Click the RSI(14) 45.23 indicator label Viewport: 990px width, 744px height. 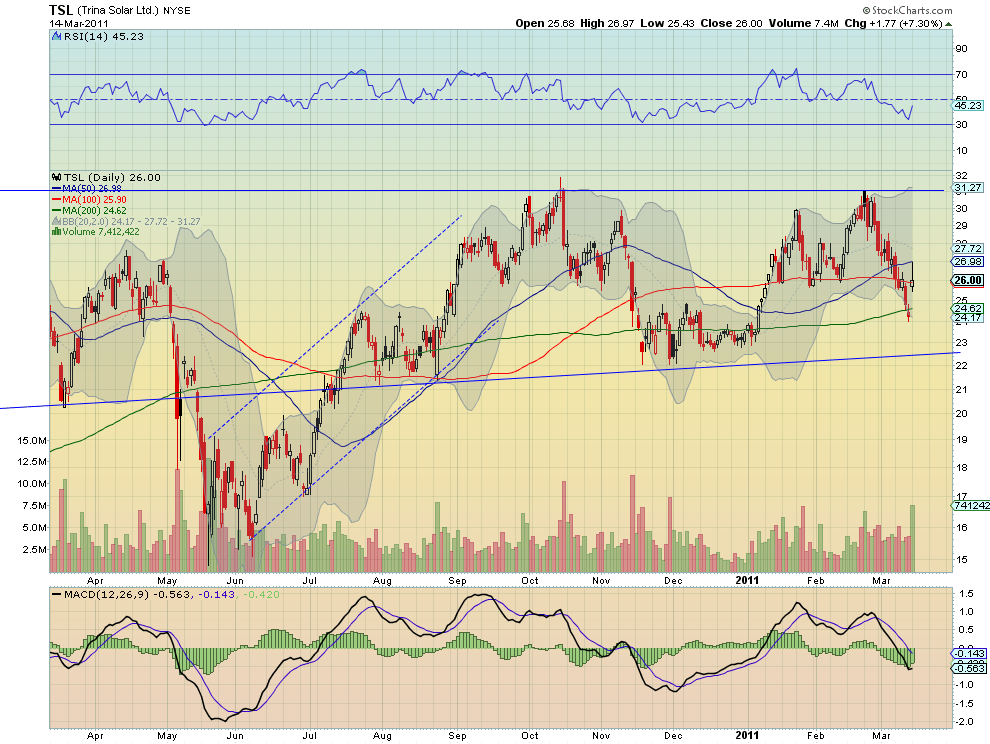coord(104,37)
